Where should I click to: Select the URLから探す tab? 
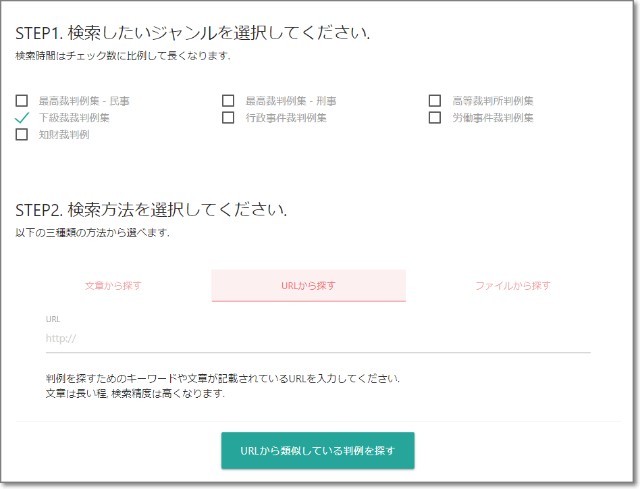[308, 285]
